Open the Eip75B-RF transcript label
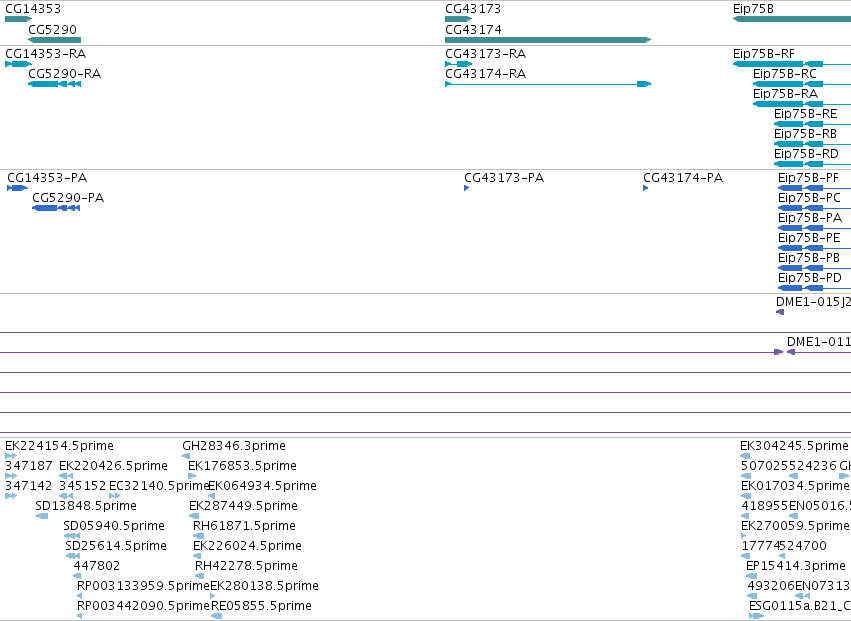Viewport: 851px width, 621px height. (x=764, y=54)
